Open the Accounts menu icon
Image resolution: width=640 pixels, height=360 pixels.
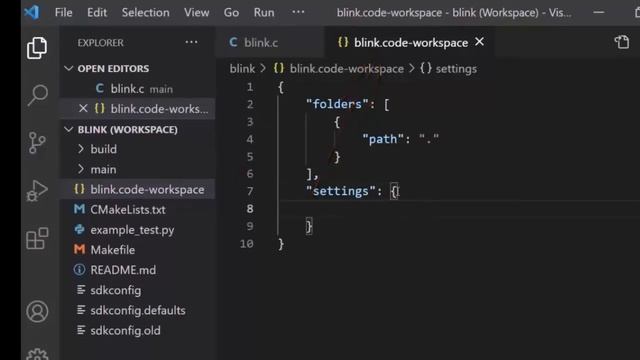click(x=37, y=311)
